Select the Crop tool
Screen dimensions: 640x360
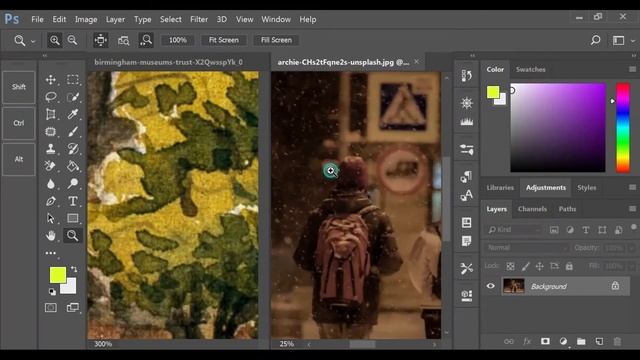(51, 114)
